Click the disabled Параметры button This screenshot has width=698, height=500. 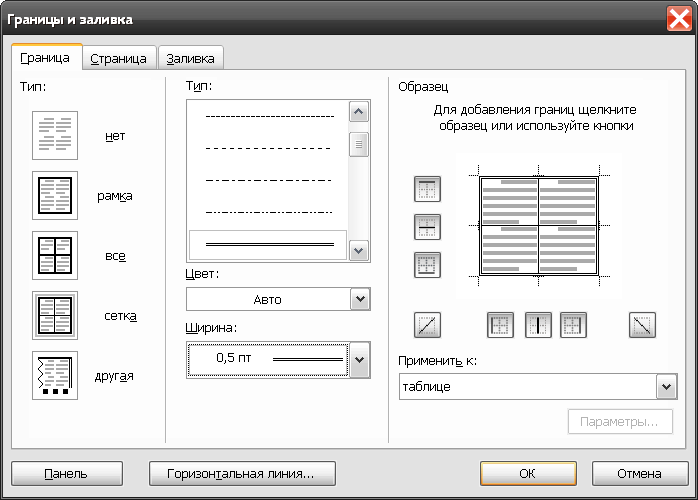tap(620, 422)
